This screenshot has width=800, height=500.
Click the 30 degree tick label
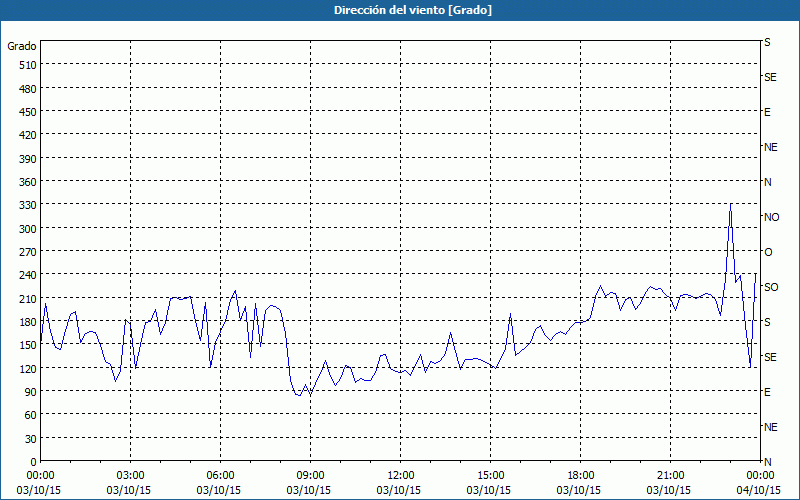pyautogui.click(x=30, y=439)
